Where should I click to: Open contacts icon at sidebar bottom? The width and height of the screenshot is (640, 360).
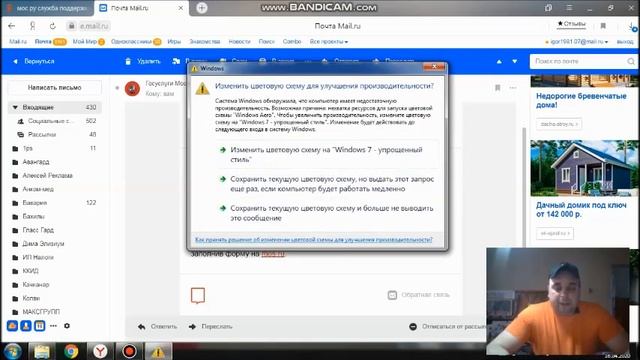pyautogui.click(x=26, y=326)
